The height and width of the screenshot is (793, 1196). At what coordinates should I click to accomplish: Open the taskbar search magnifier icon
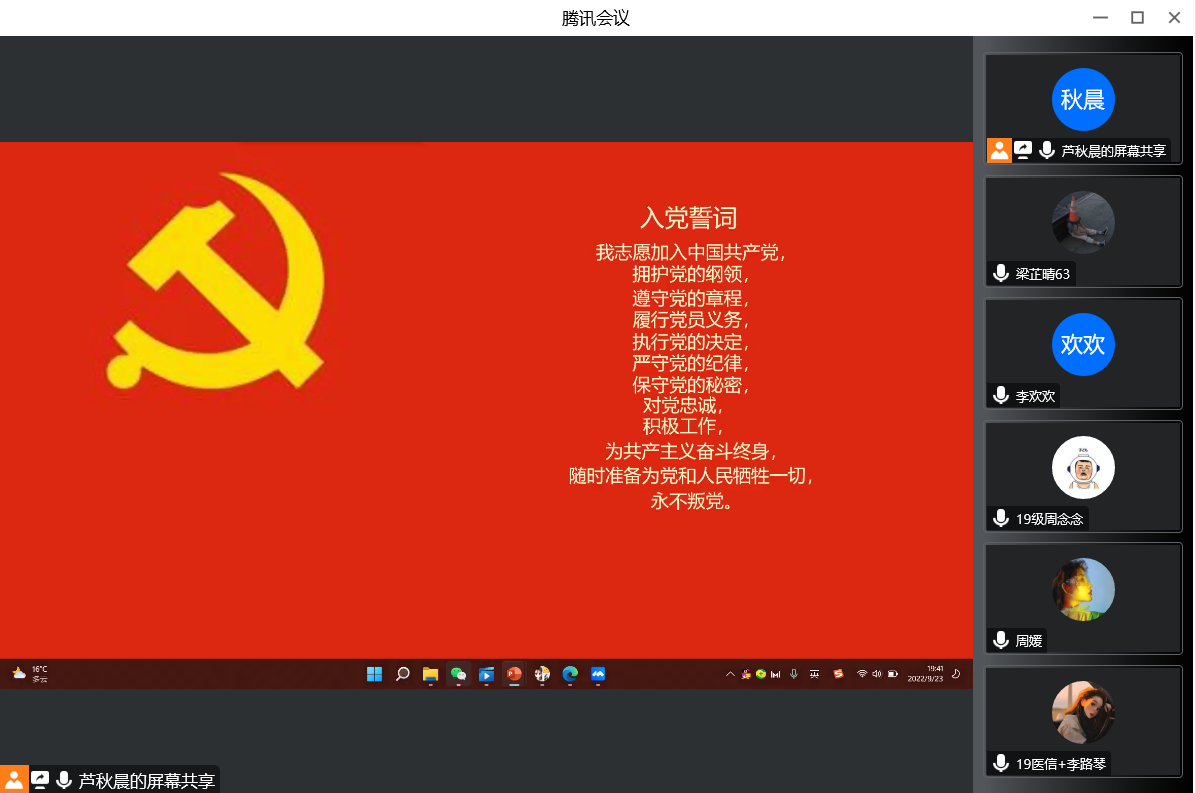403,674
